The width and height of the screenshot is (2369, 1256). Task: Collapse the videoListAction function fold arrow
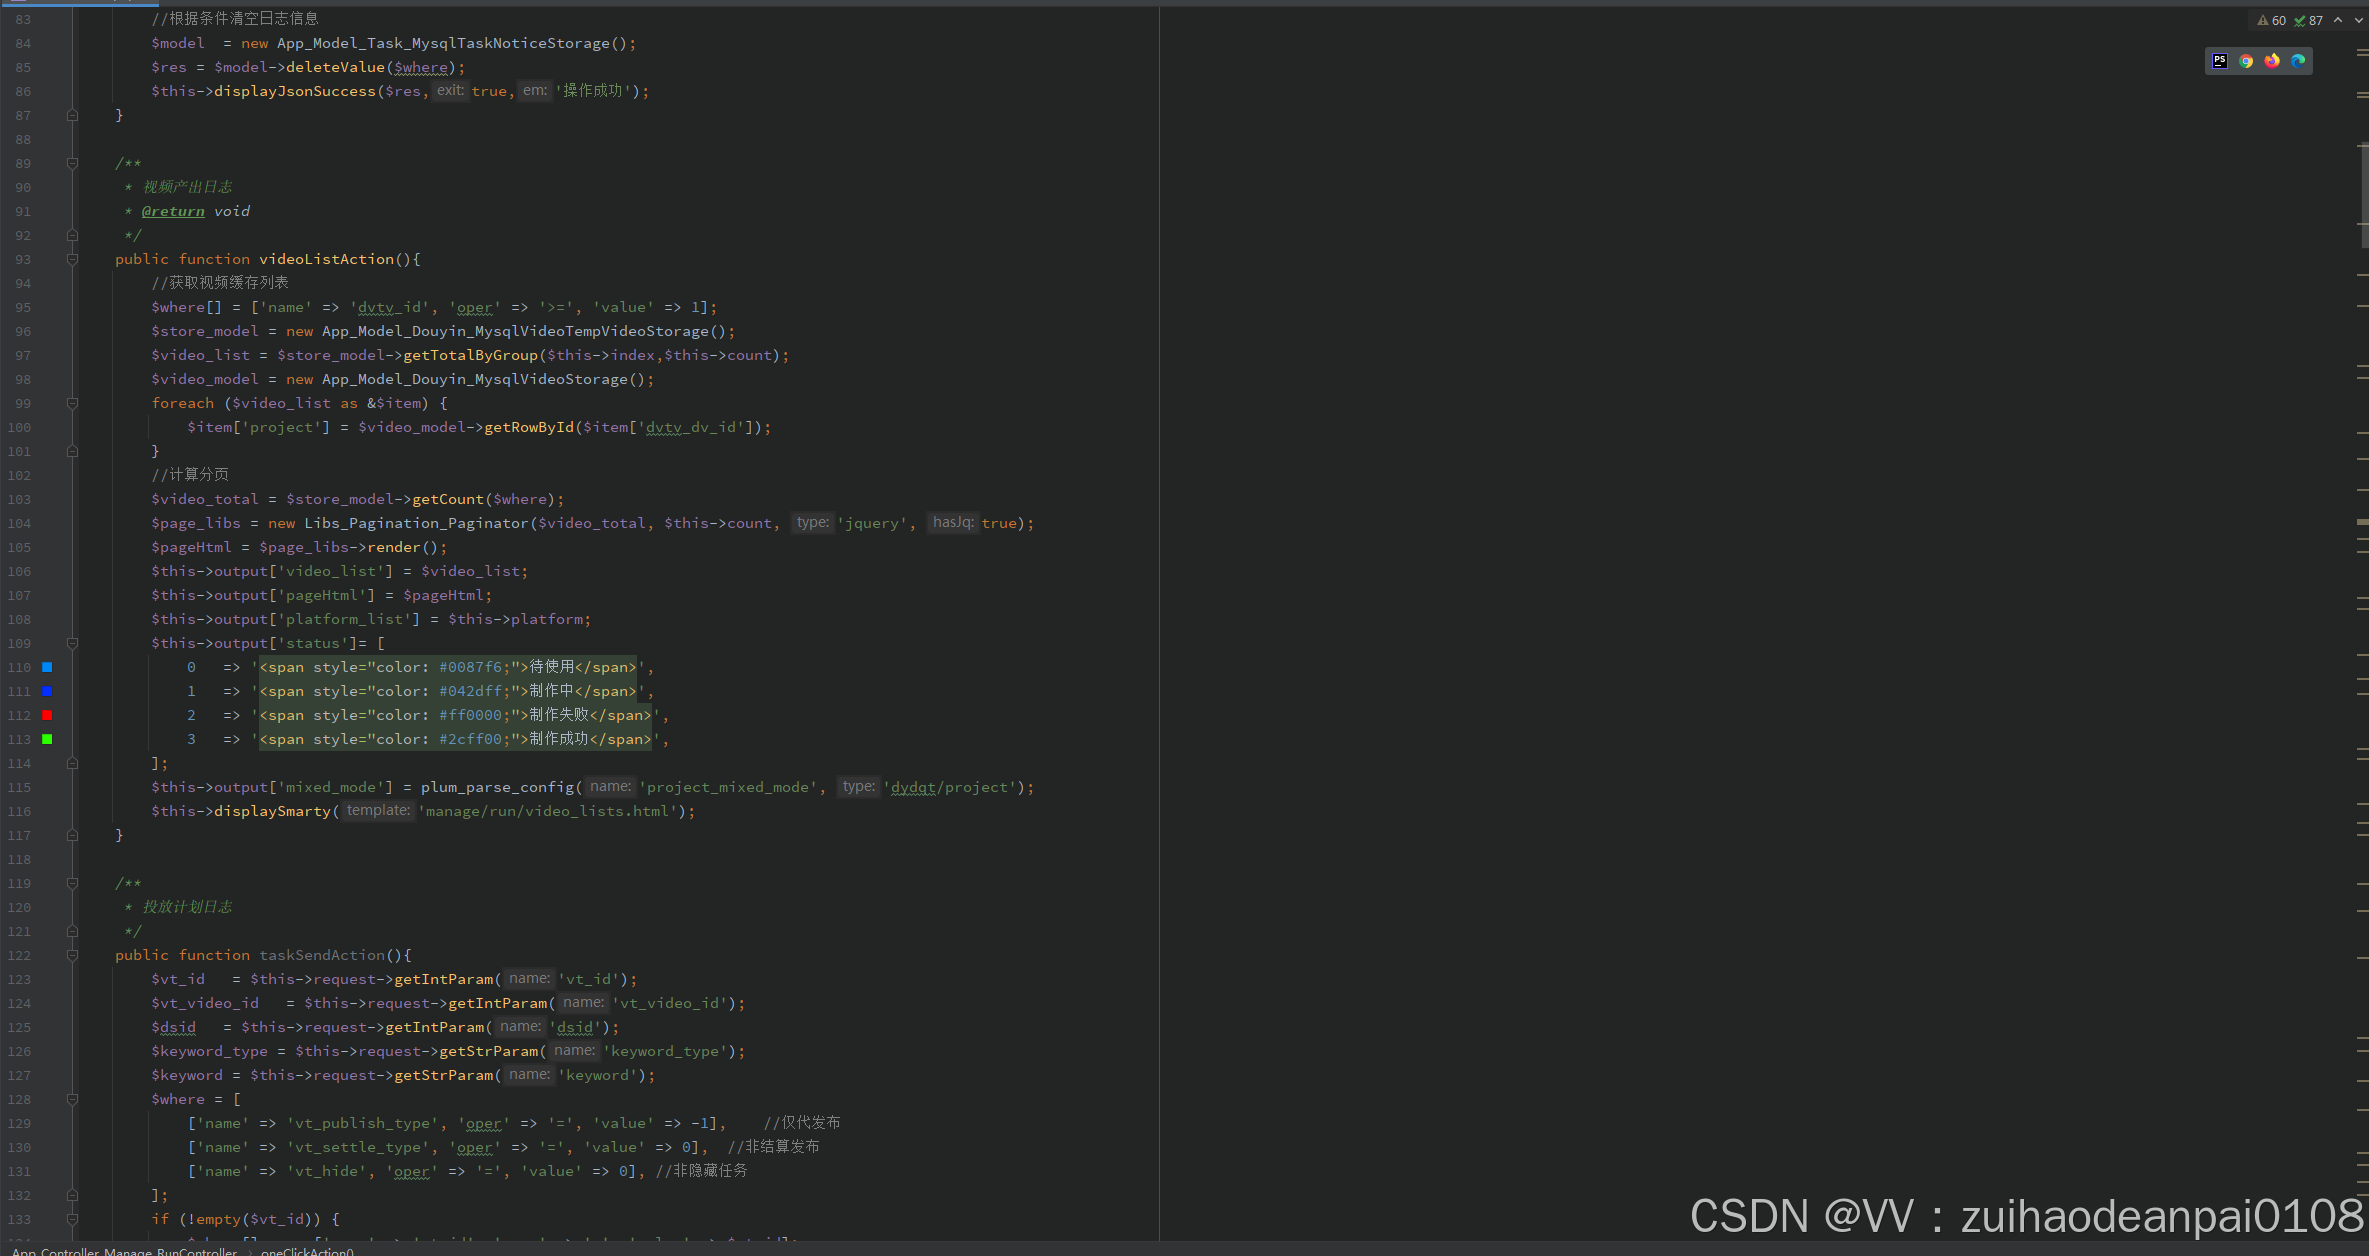pos(72,259)
